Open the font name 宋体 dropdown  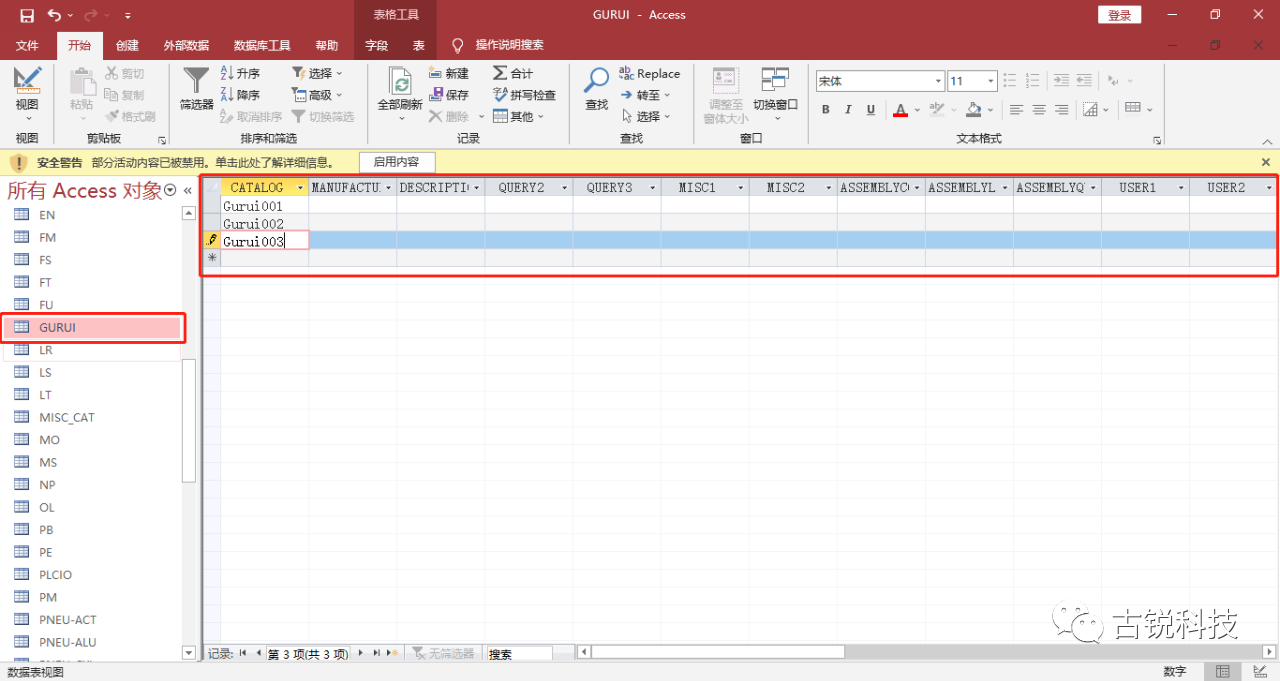[939, 81]
